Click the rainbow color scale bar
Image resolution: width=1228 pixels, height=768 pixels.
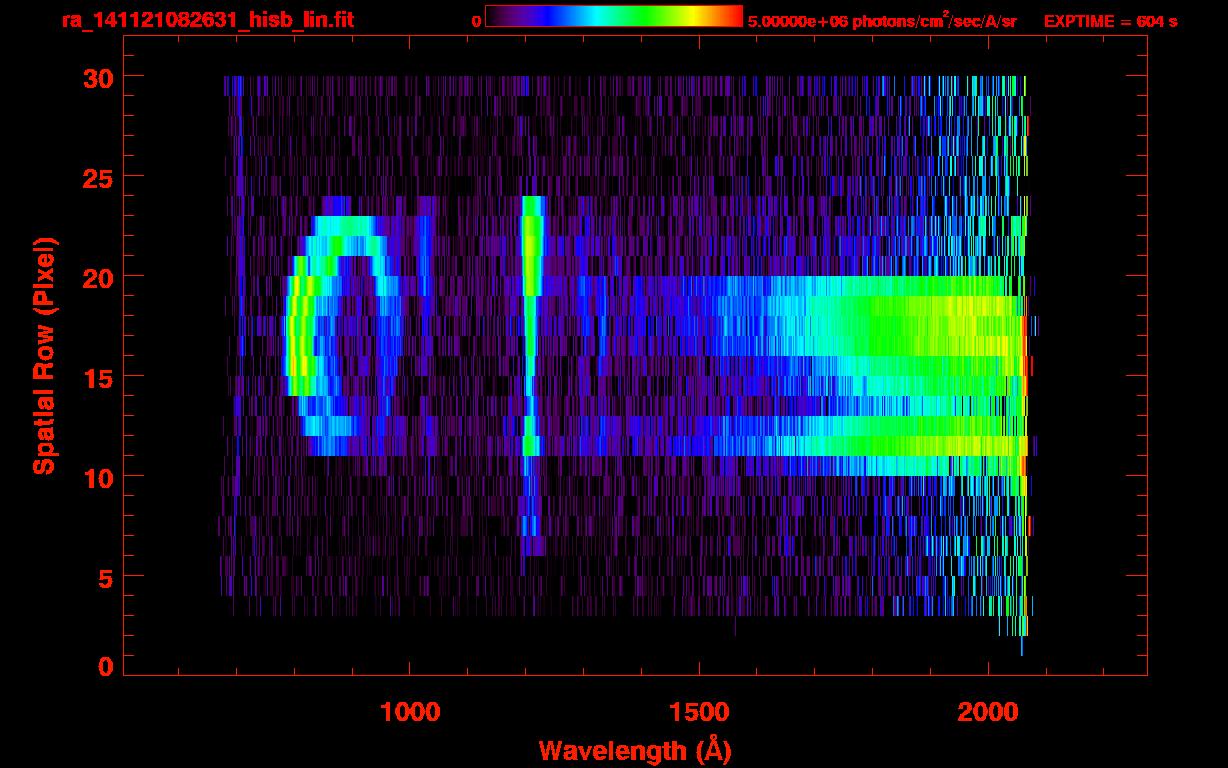click(x=614, y=16)
